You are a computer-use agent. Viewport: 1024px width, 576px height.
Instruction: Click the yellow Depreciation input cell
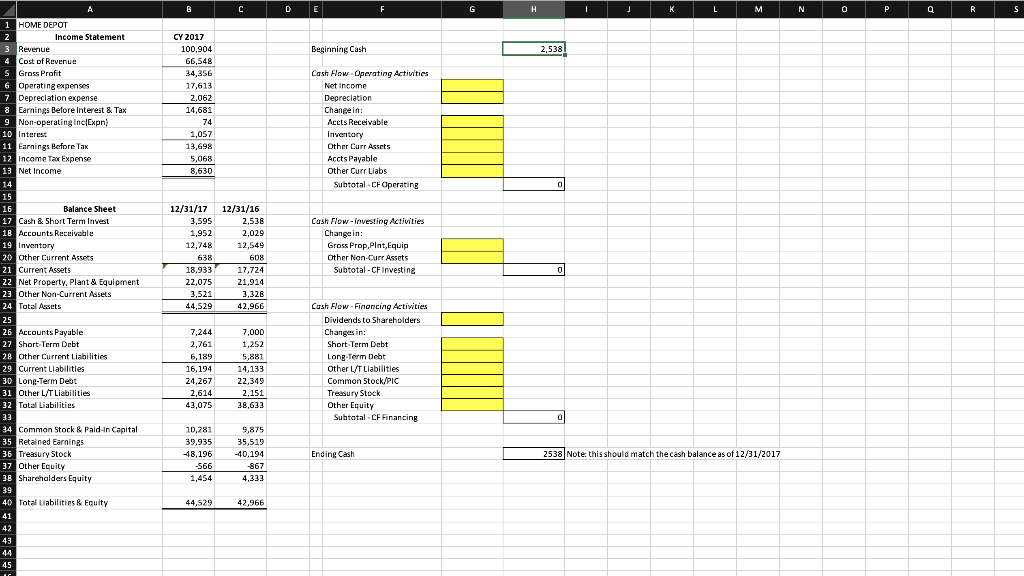point(471,97)
